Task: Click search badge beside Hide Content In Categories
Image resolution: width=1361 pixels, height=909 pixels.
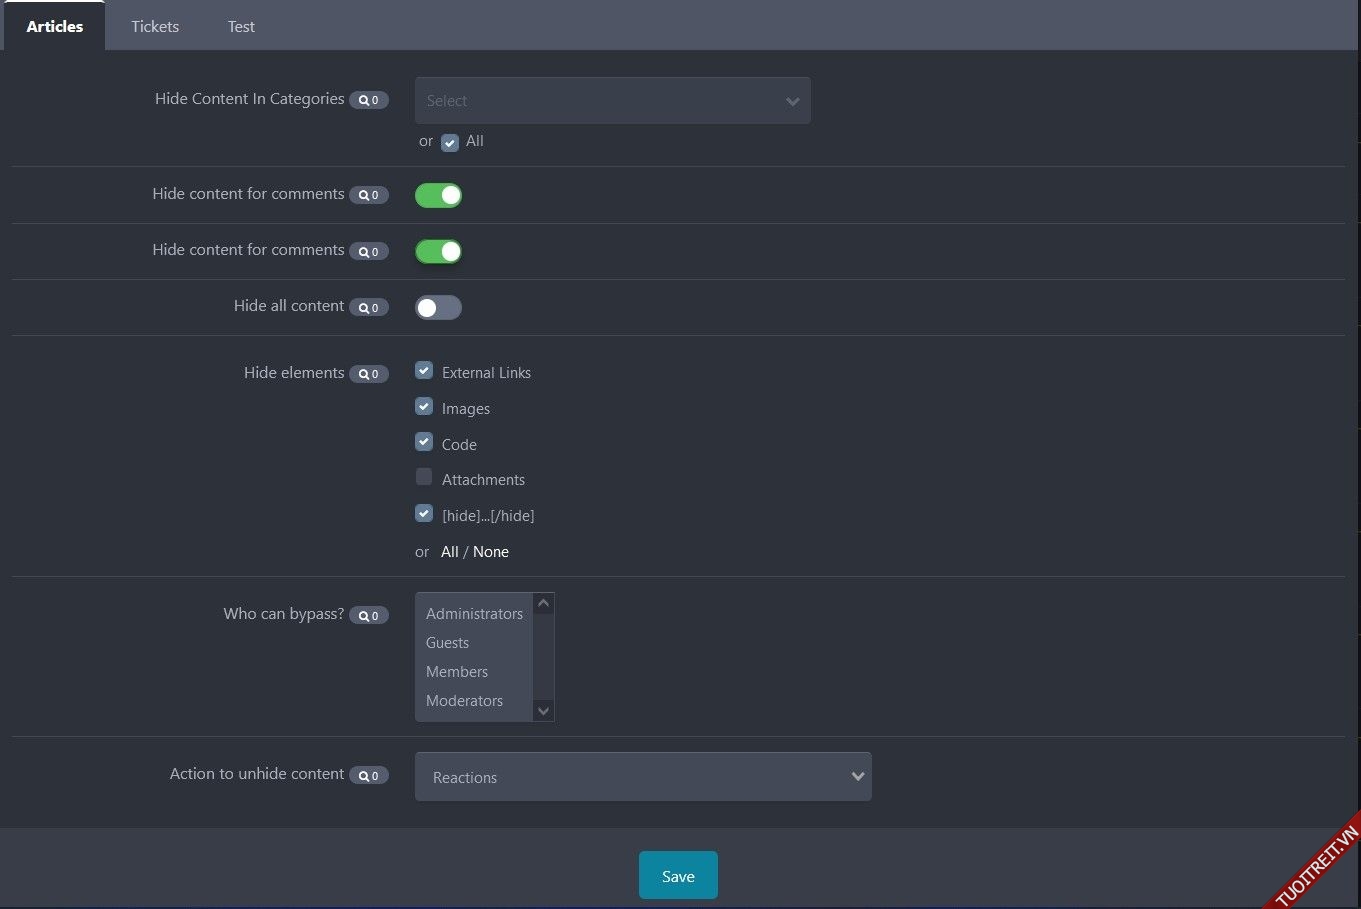Action: [368, 100]
